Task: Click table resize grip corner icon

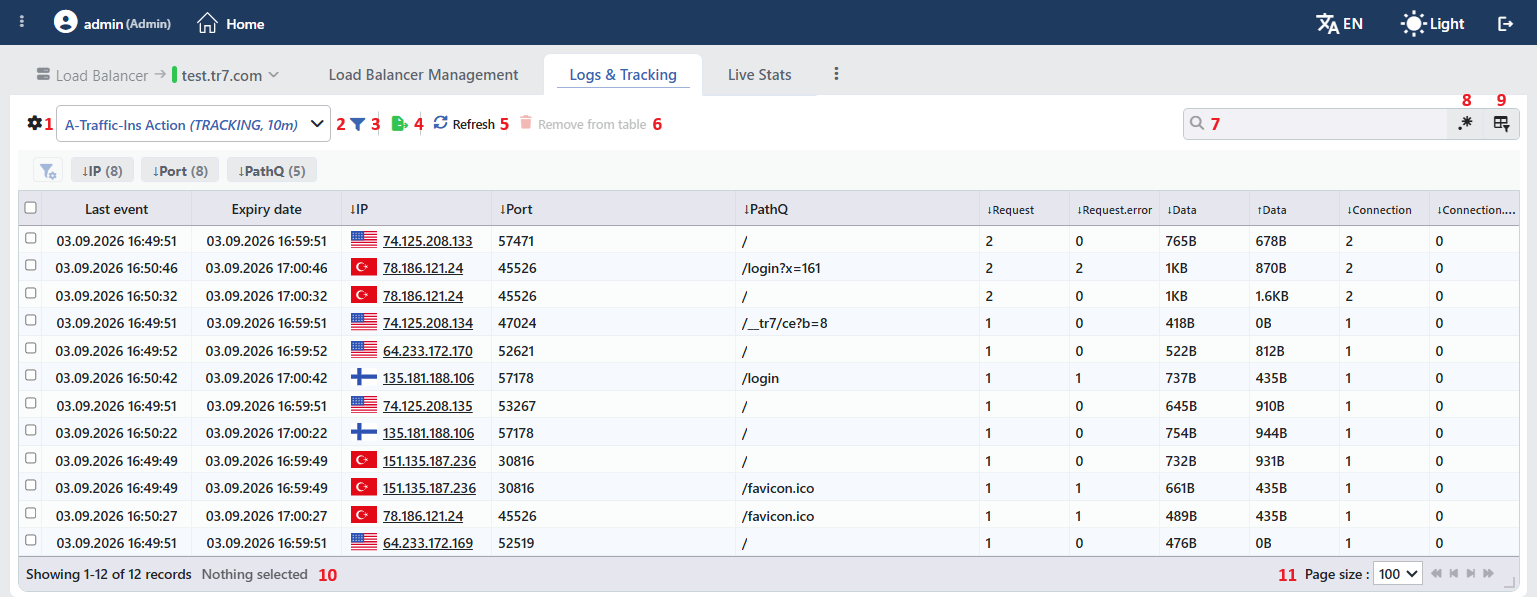Action: click(x=1510, y=583)
